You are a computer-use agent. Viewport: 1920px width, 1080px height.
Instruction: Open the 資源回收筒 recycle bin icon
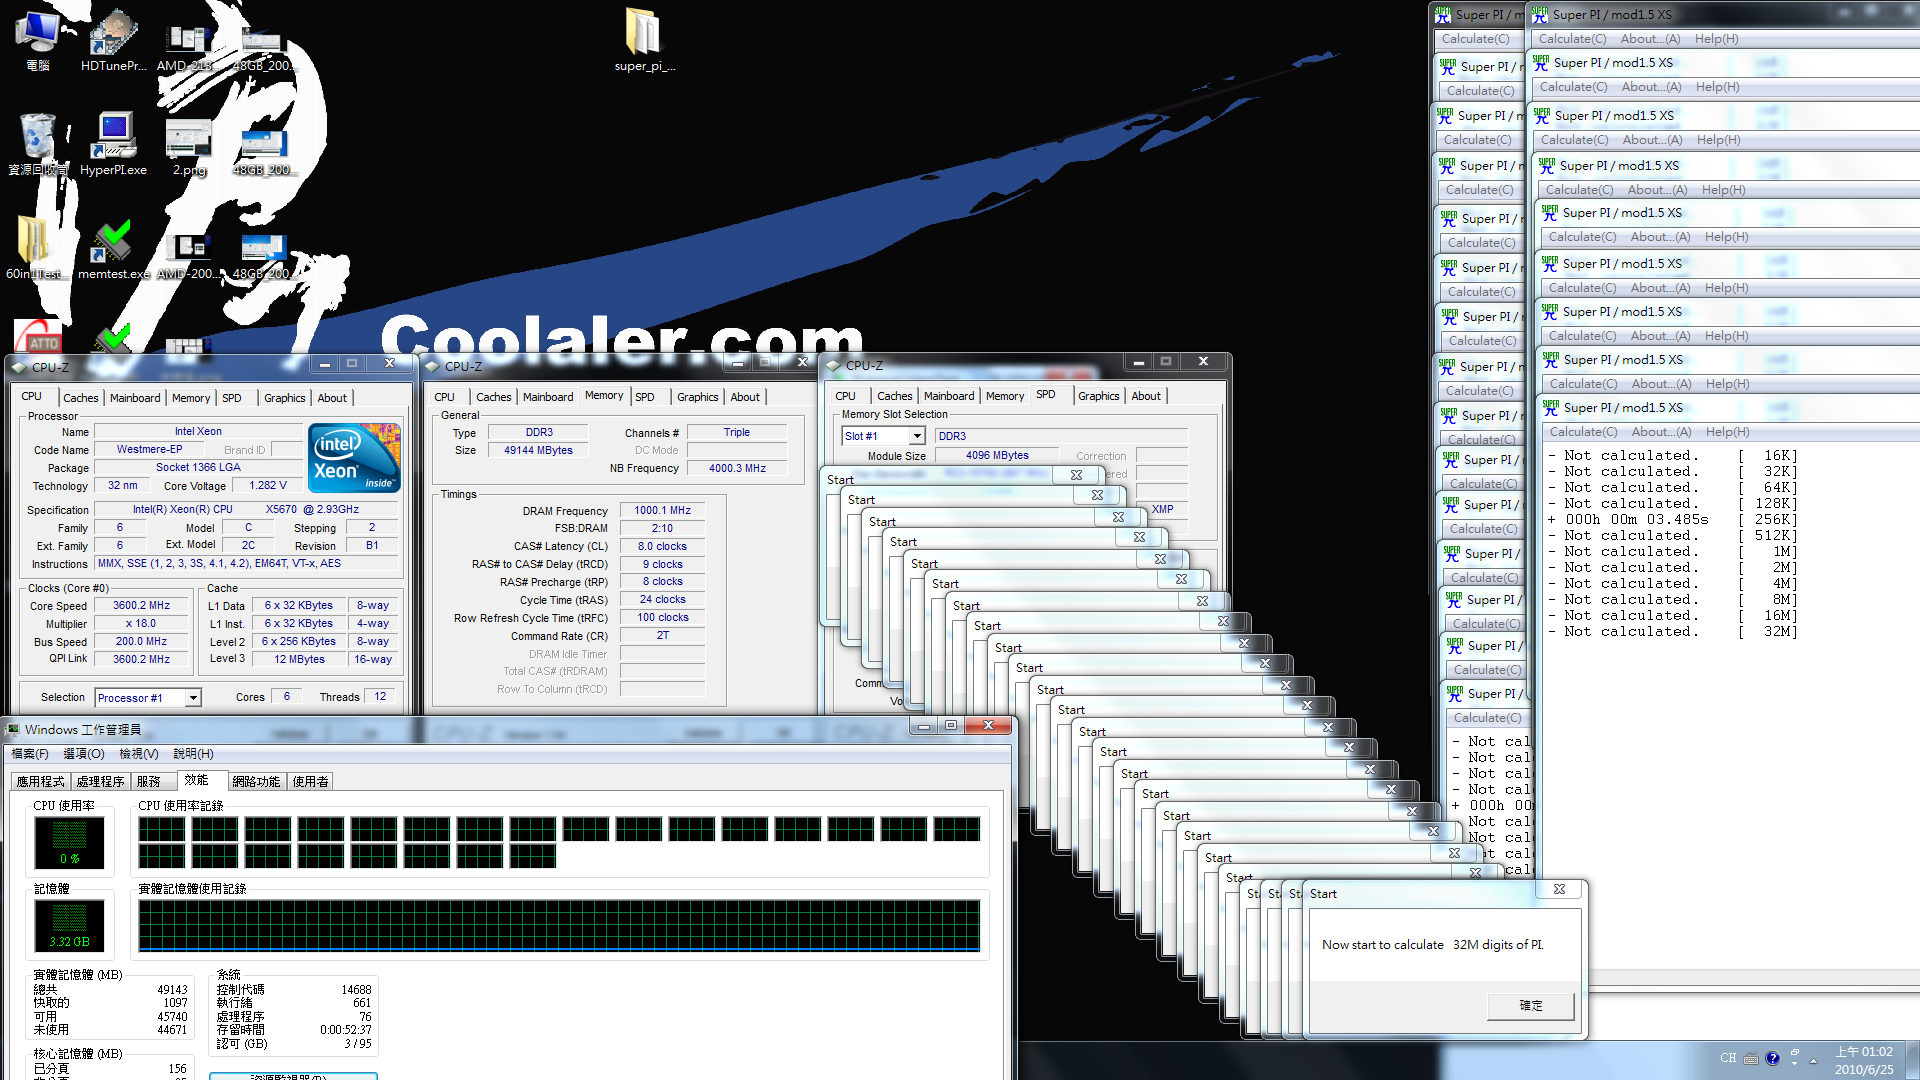(x=38, y=145)
